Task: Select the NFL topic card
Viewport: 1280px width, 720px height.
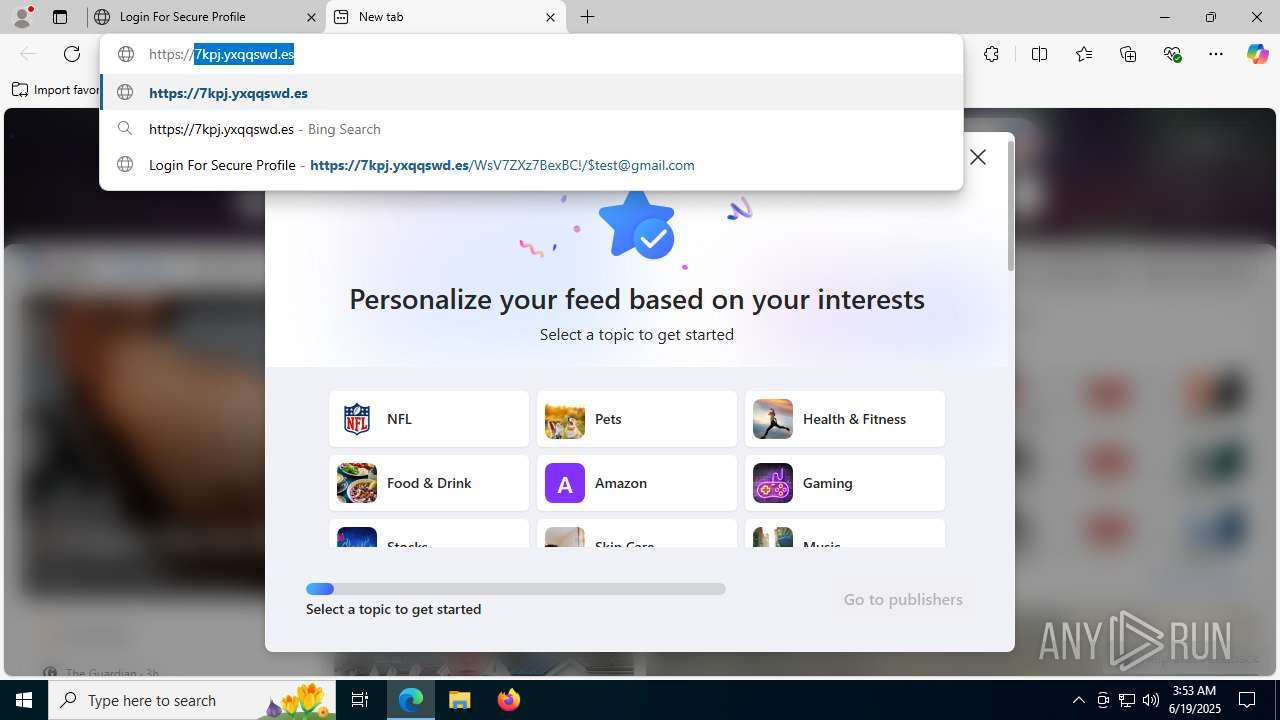Action: click(429, 419)
